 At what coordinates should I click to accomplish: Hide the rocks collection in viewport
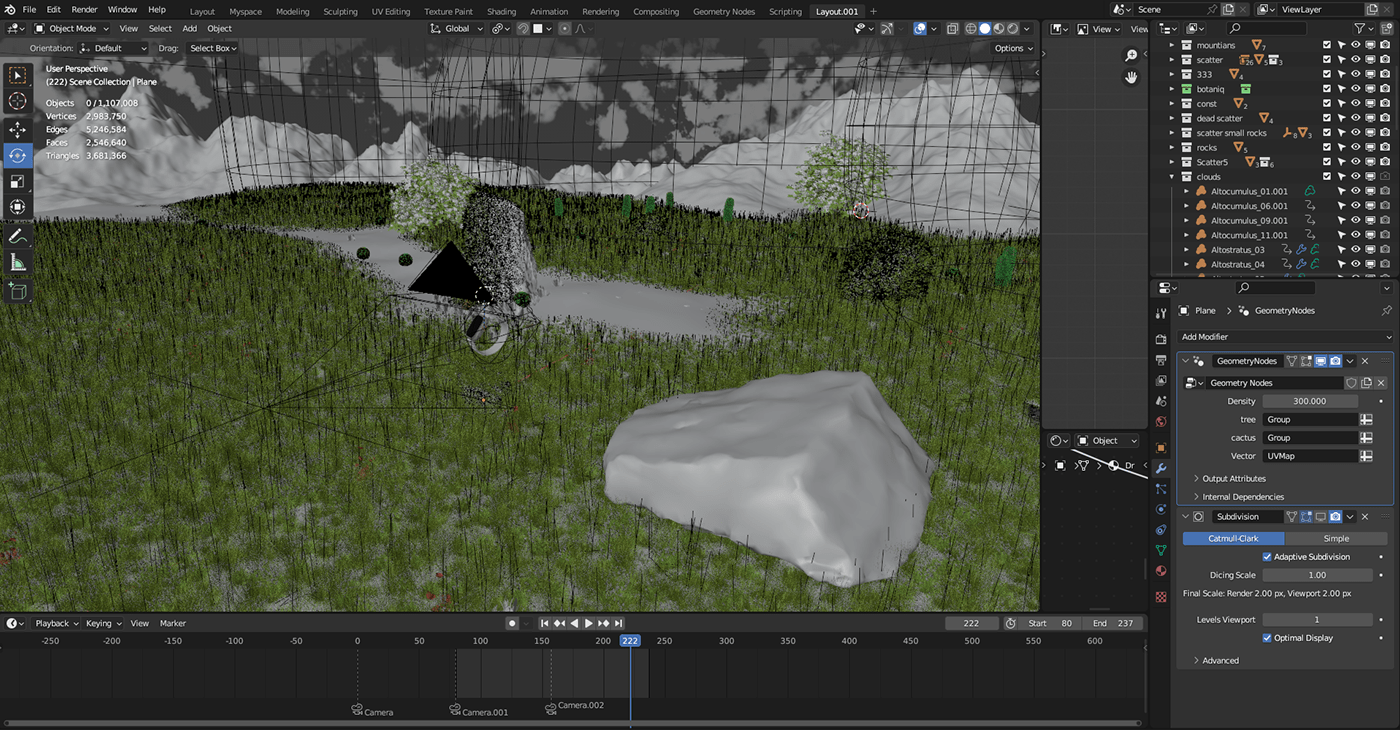(1356, 148)
